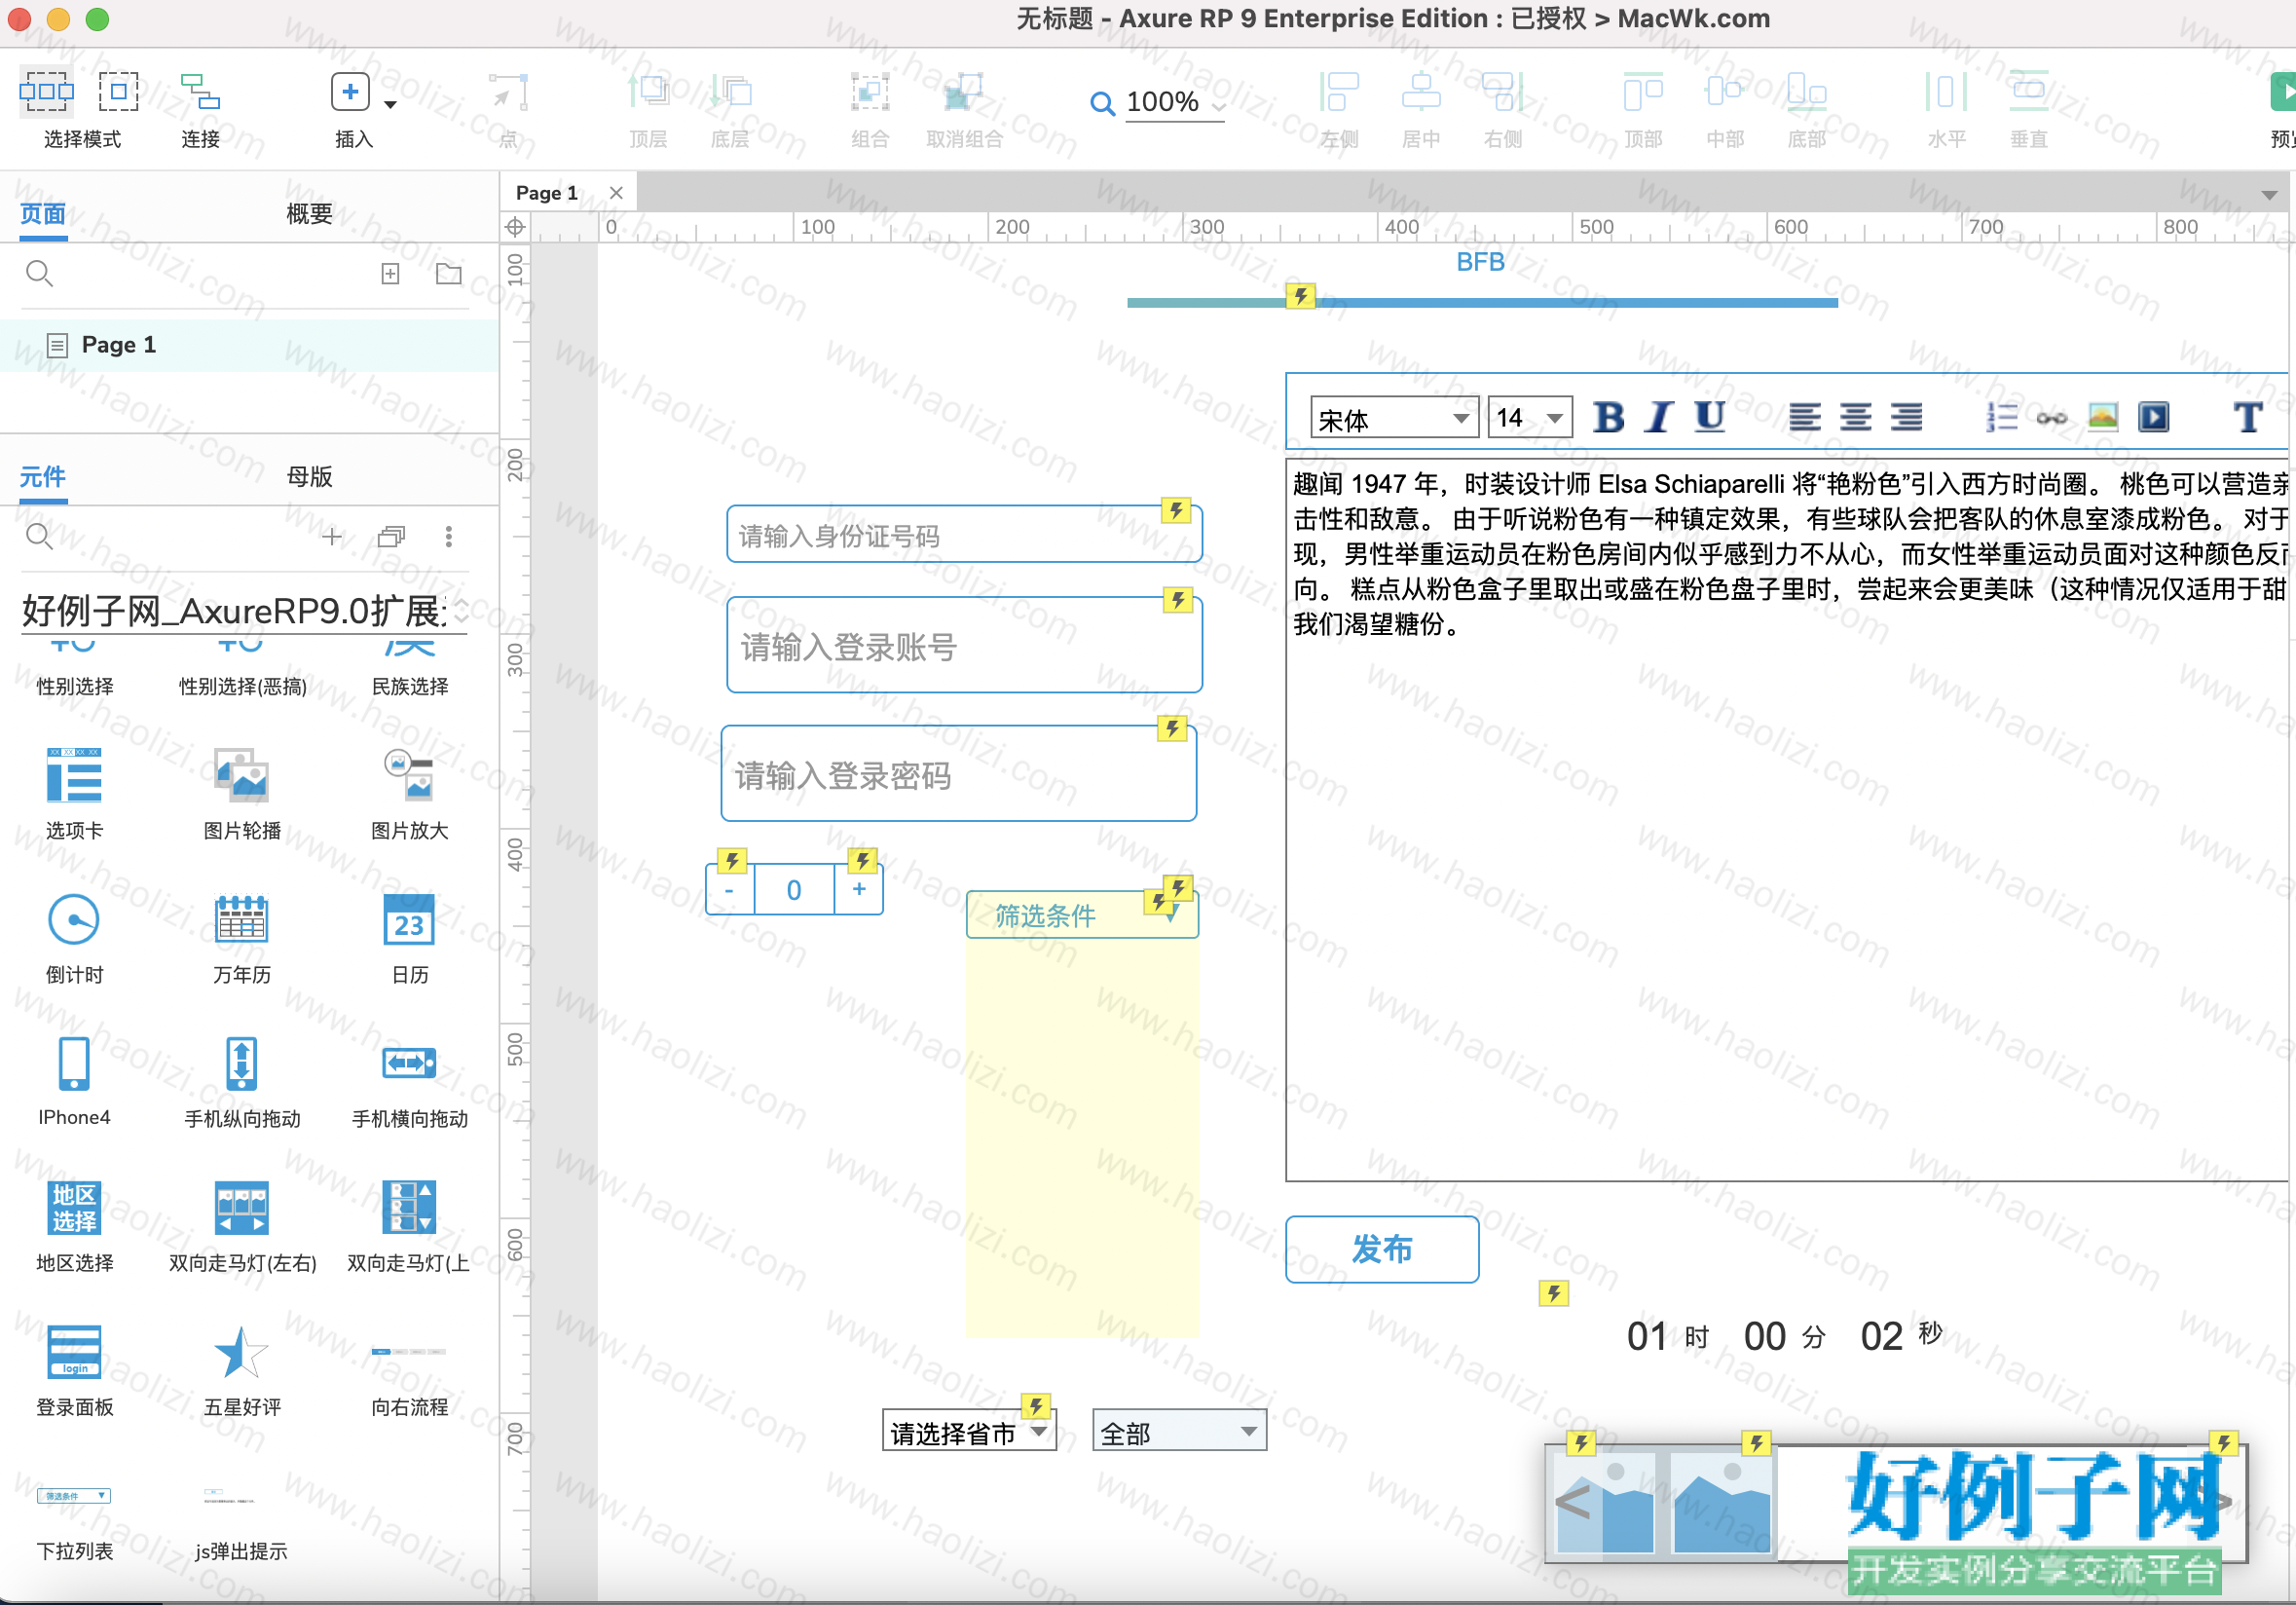Click the pages search magnifier icon
This screenshot has height=1605, width=2296.
coord(39,273)
